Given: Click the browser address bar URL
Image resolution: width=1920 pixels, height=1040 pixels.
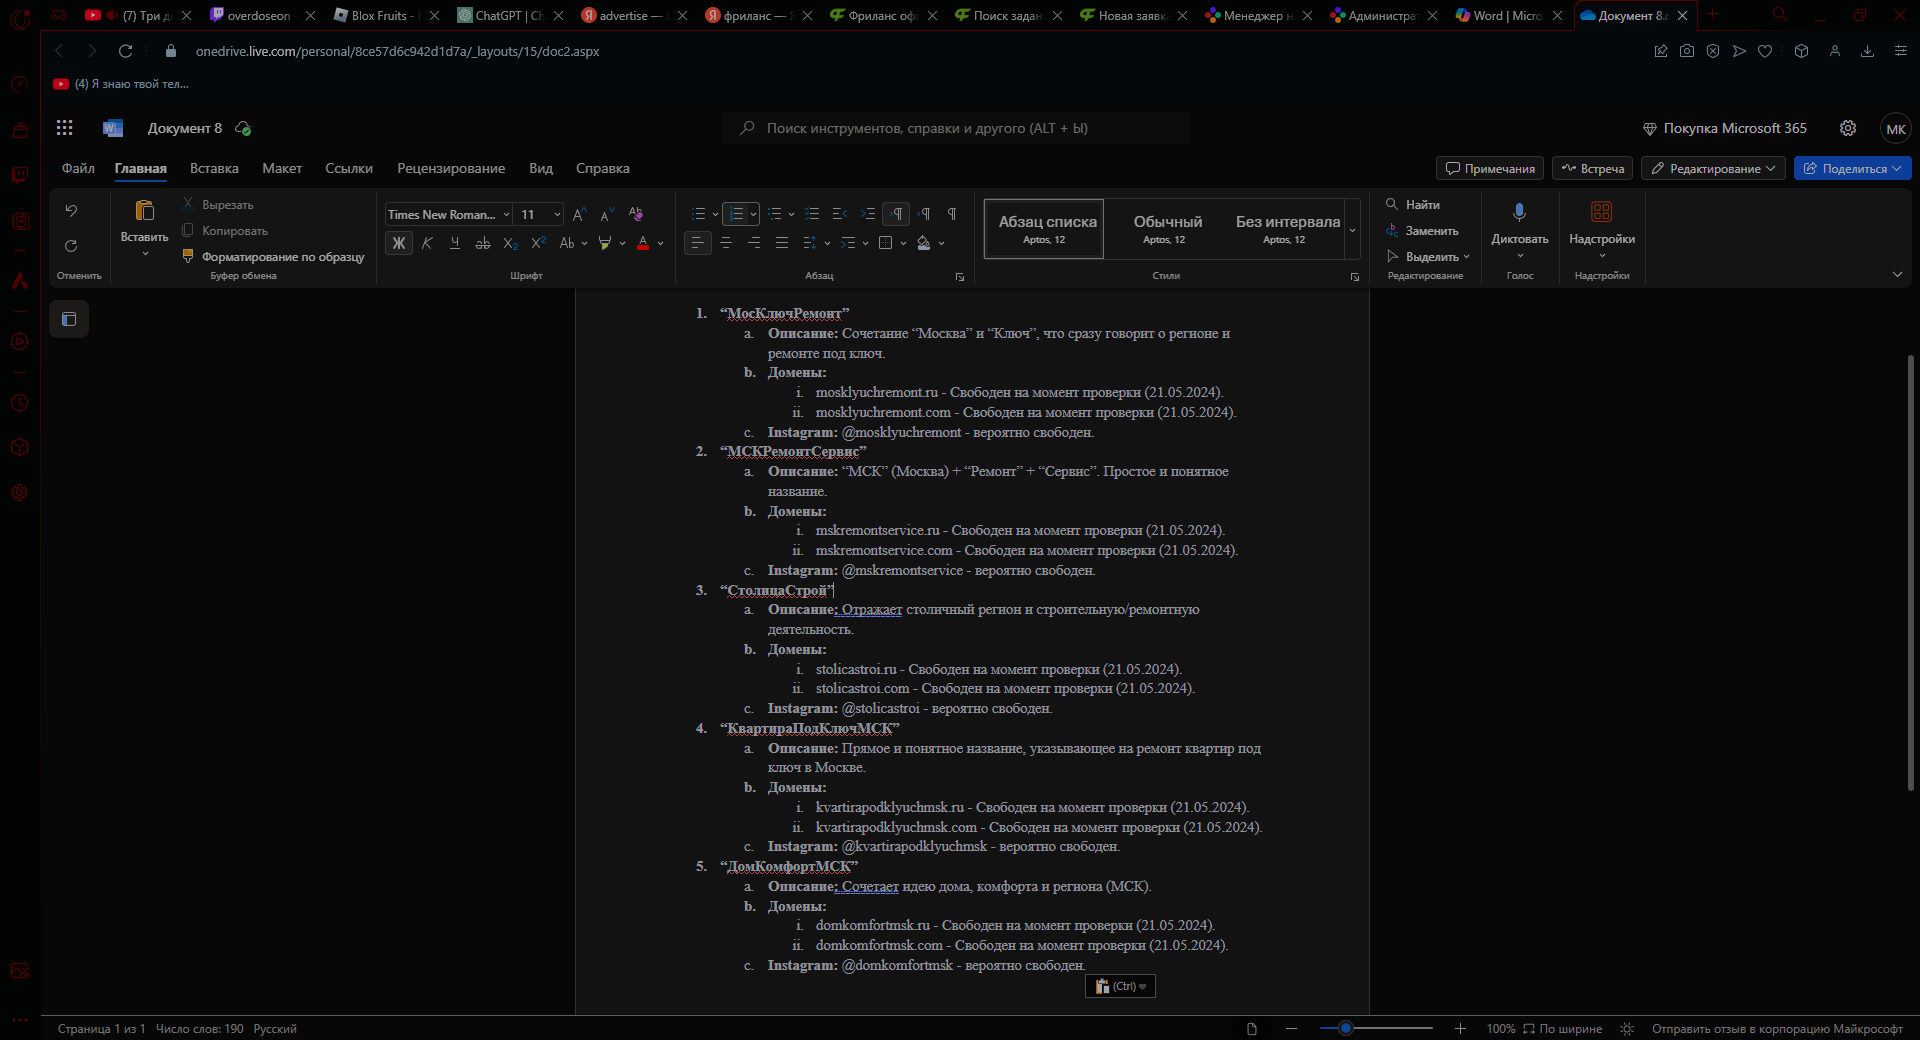Looking at the screenshot, I should pos(397,51).
